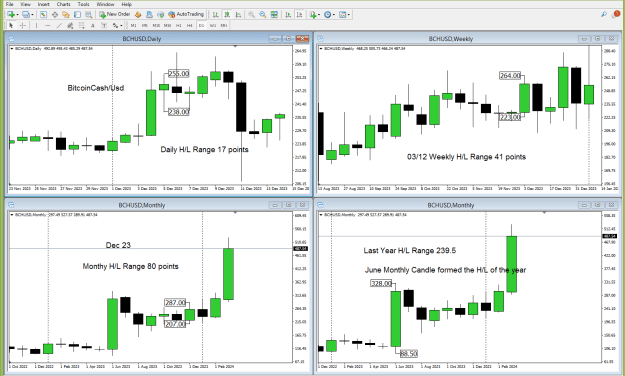Activate the W1 timeframe button
Screen dimensions: 625x376
212,25
